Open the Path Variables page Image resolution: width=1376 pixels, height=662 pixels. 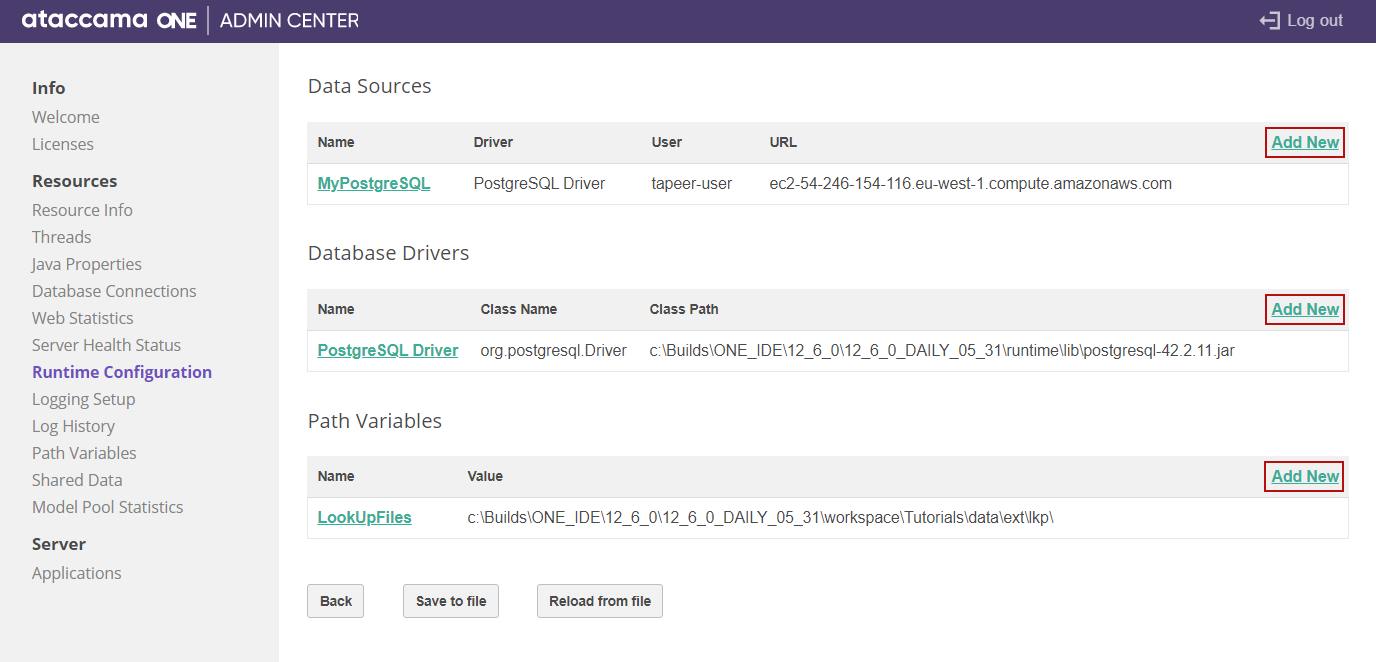point(84,452)
